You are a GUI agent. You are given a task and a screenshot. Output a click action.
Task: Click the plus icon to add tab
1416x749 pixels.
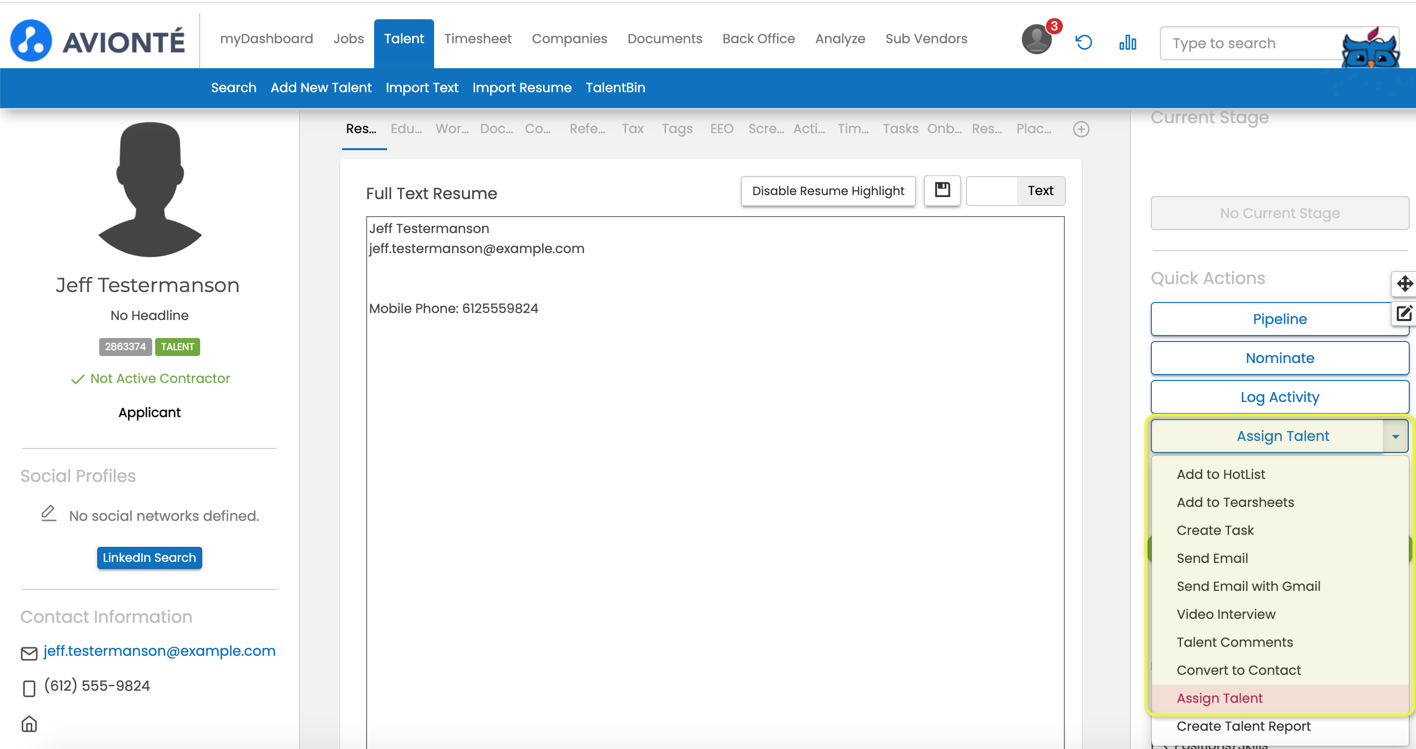(x=1081, y=129)
